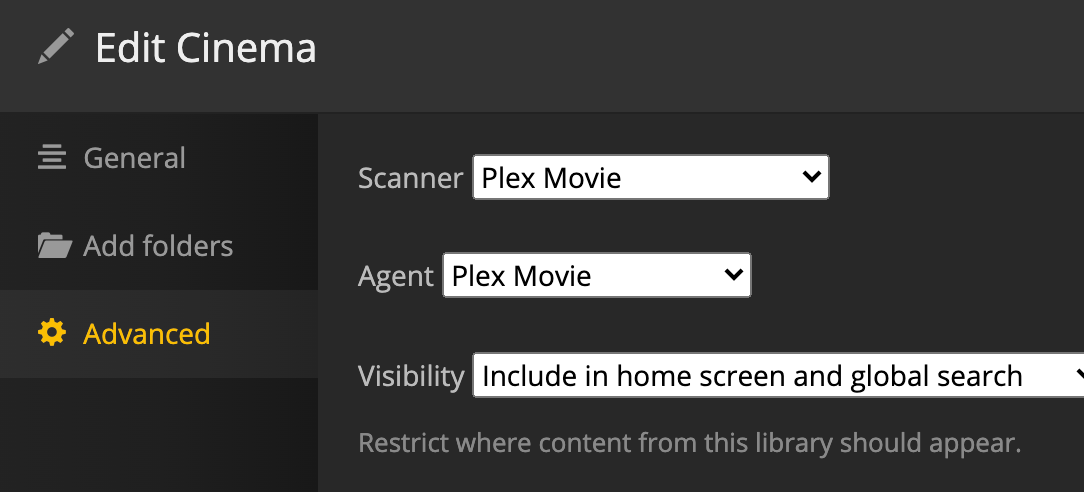This screenshot has width=1084, height=492.
Task: Click the Visibility field label
Action: pos(411,376)
